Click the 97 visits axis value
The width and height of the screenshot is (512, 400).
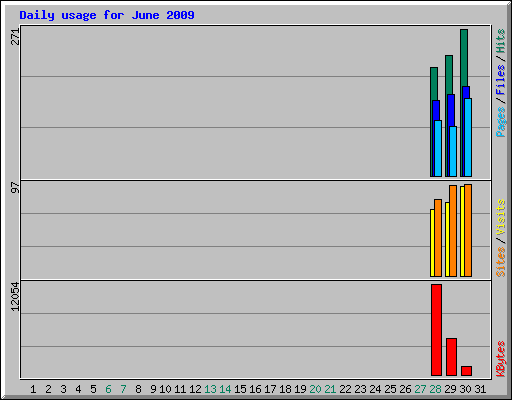tap(15, 187)
